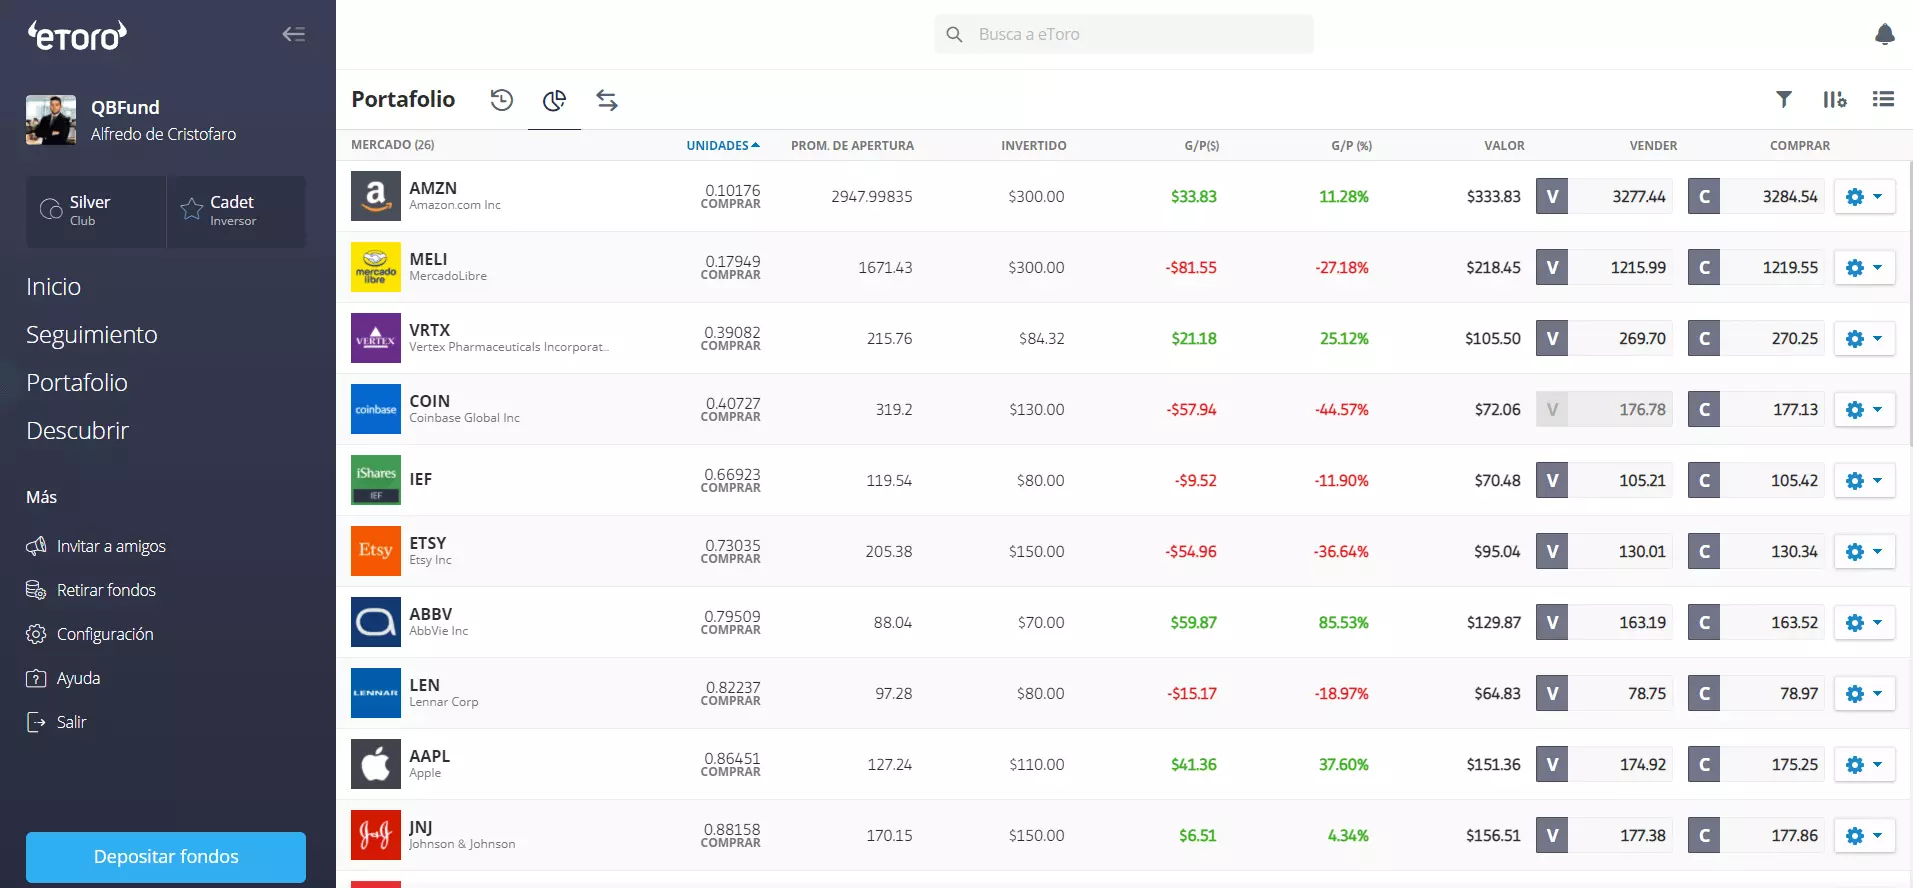Switch to portfolio pie chart view
The image size is (1913, 888).
554,99
